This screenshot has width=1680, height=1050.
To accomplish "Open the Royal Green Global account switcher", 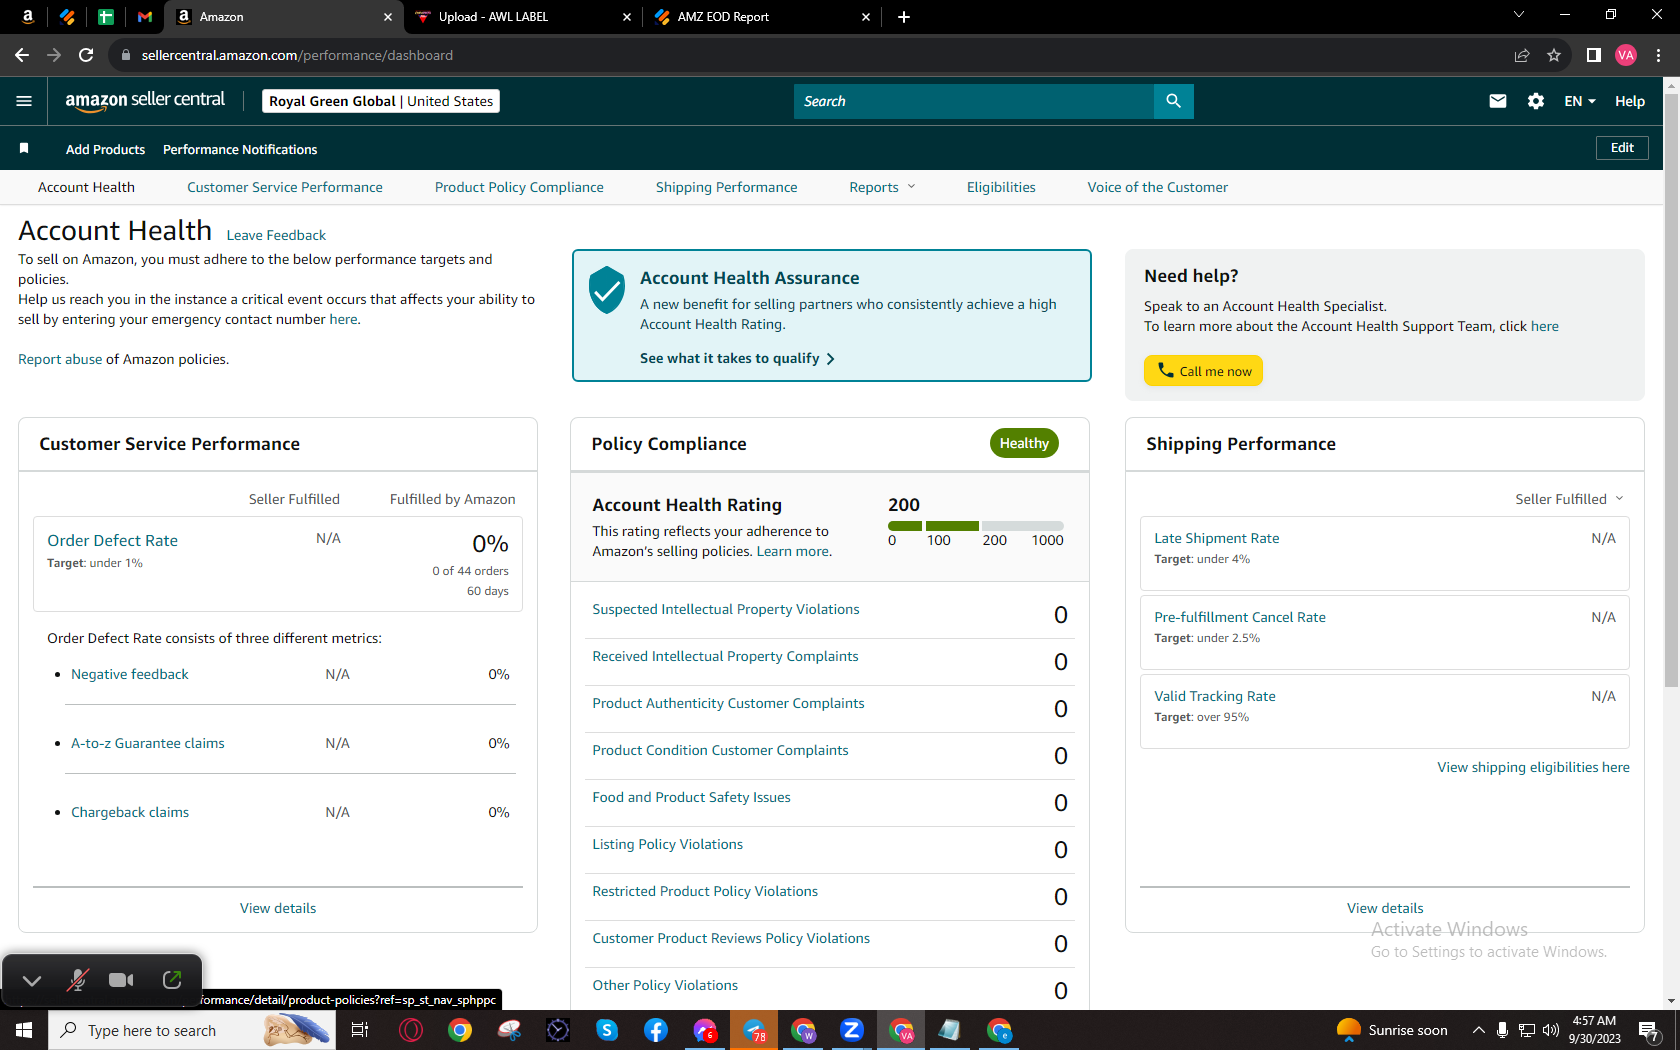I will [x=381, y=101].
